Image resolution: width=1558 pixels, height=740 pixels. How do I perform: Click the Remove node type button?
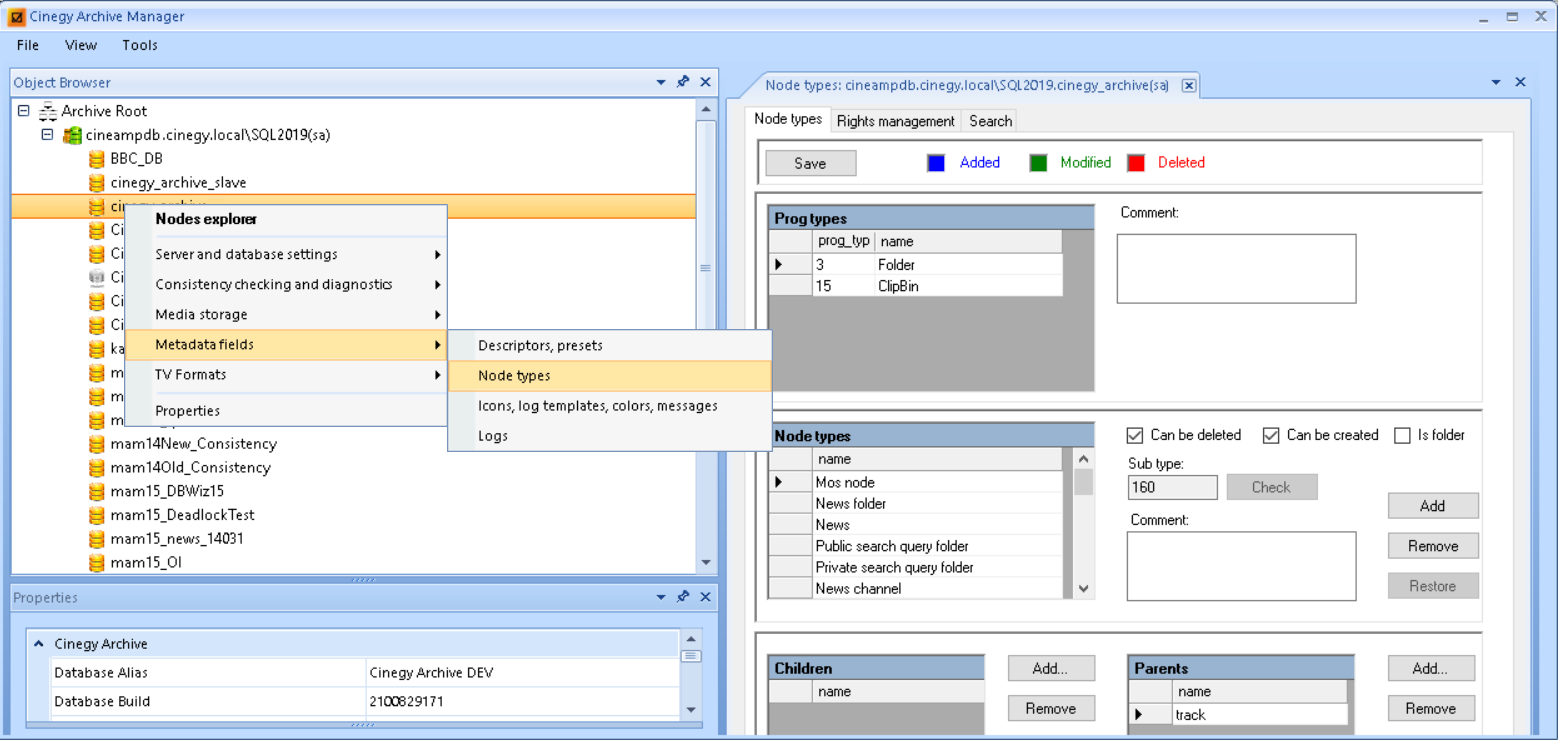pos(1433,546)
